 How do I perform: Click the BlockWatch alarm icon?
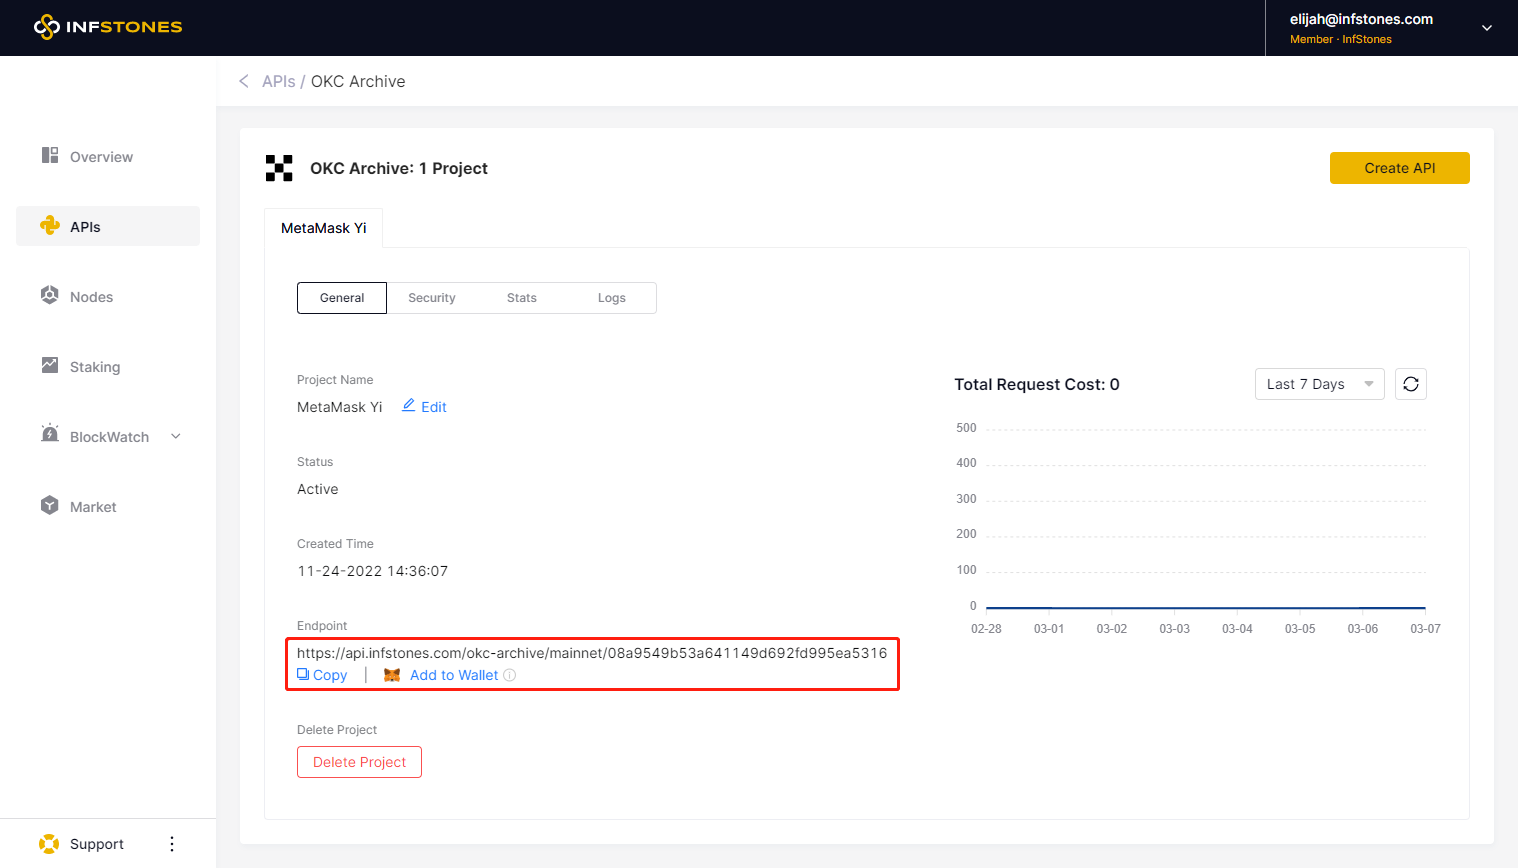[x=50, y=434]
